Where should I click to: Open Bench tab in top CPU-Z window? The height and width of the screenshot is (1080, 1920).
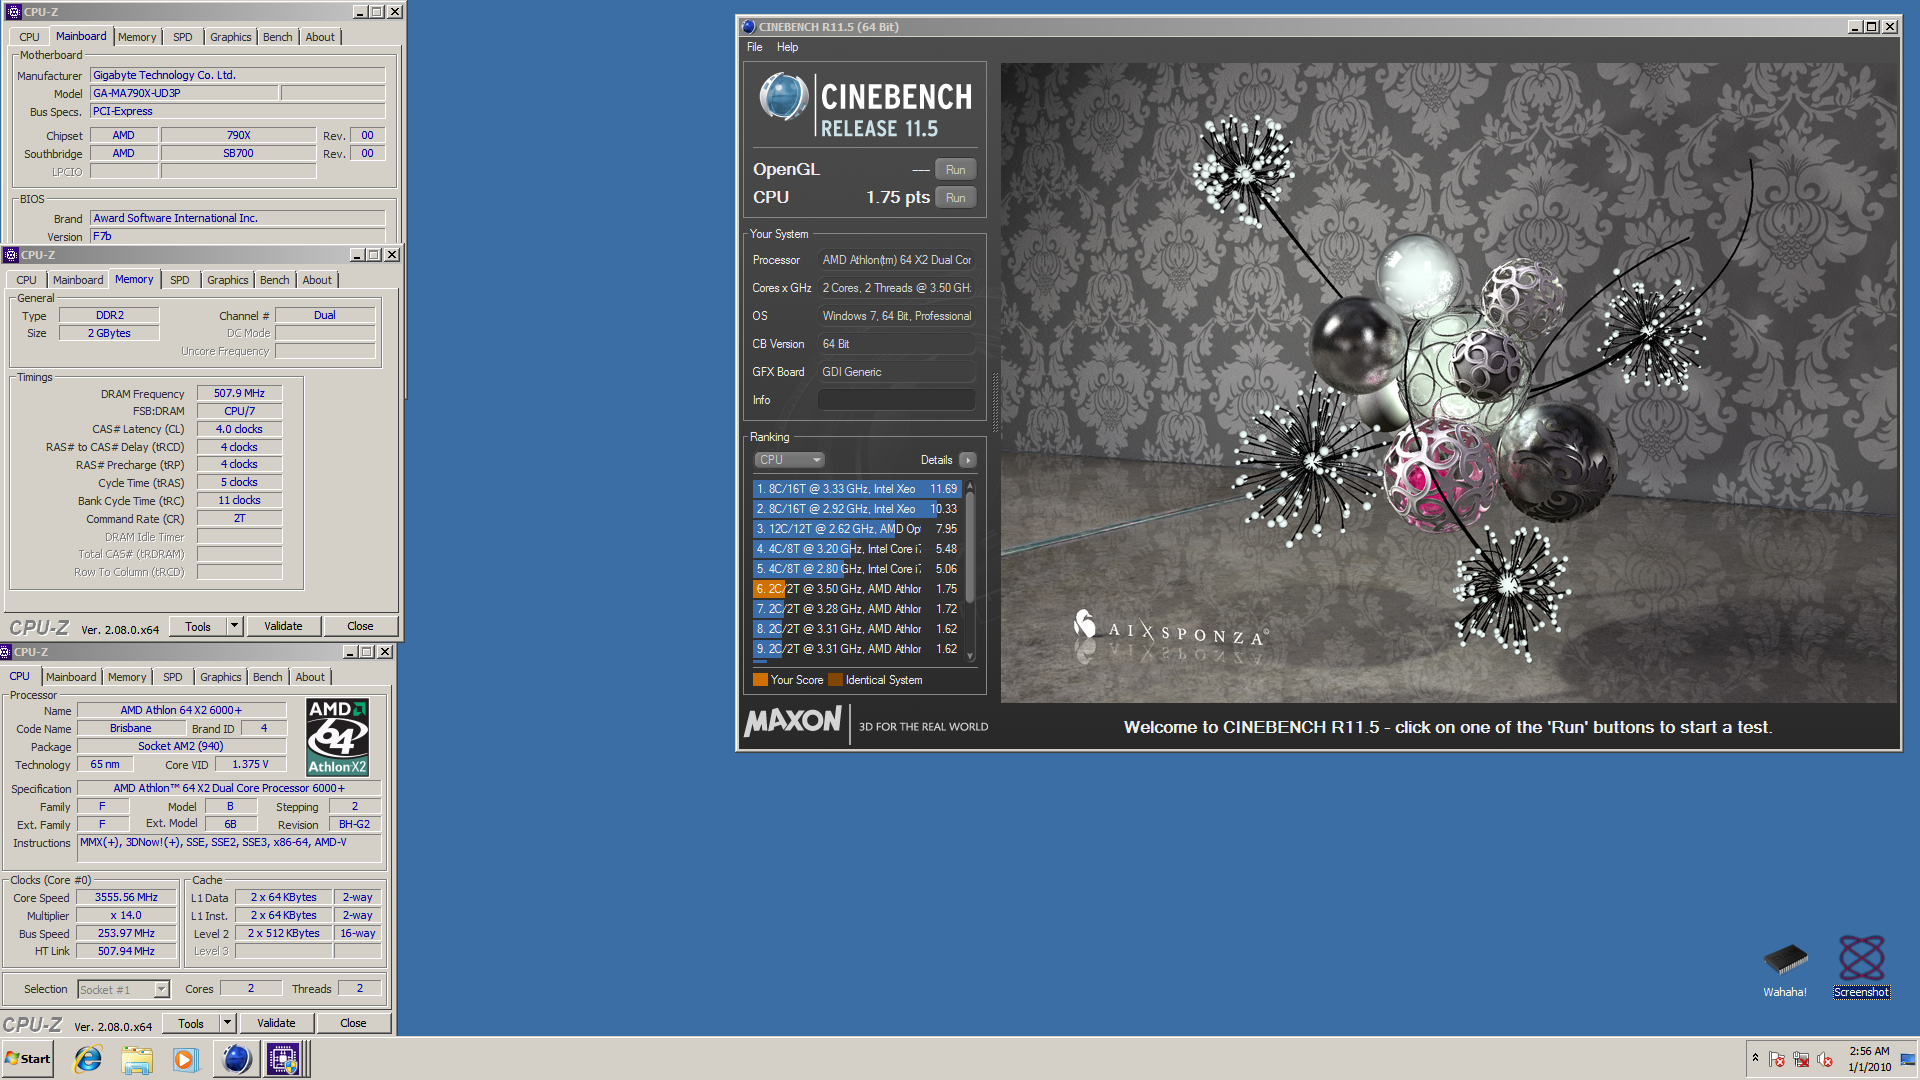(277, 37)
